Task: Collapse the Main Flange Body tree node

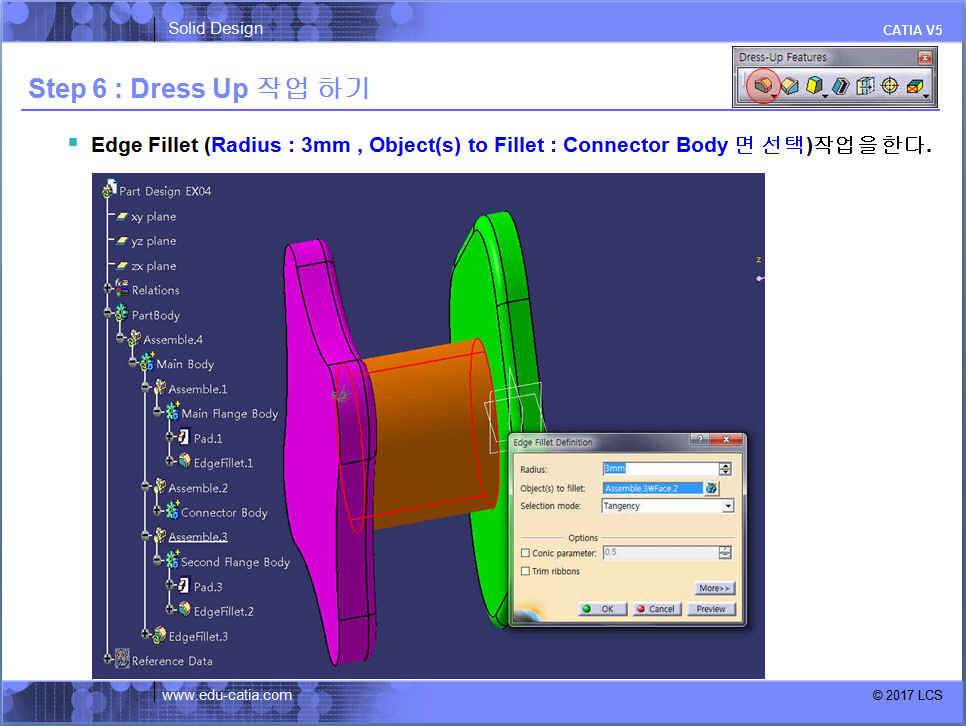Action: [158, 413]
